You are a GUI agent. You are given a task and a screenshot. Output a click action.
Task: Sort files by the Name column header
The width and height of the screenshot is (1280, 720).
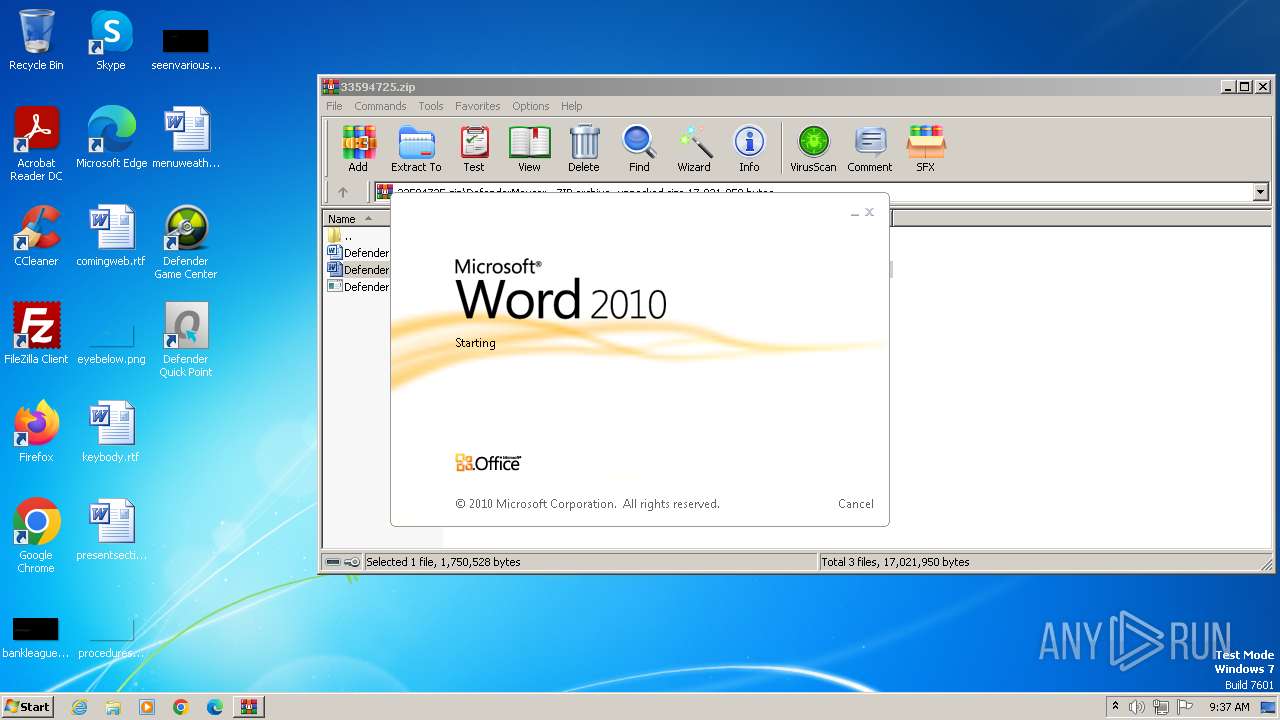(356, 219)
